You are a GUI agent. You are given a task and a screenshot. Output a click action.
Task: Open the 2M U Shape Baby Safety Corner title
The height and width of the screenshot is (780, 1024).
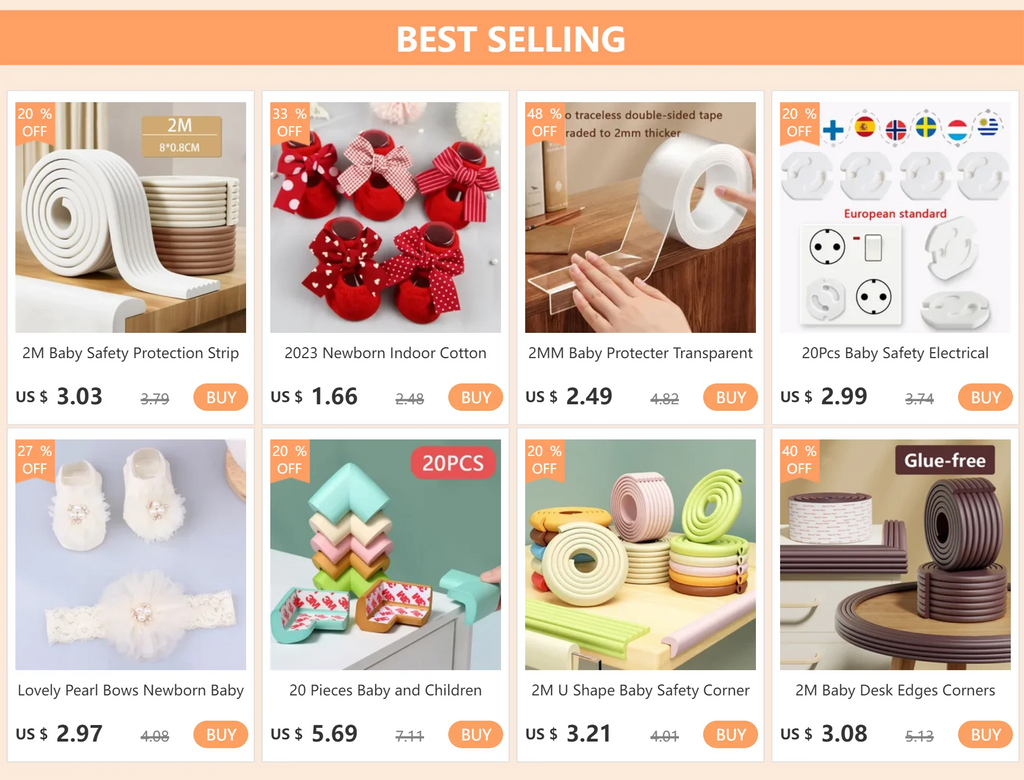[x=640, y=690]
